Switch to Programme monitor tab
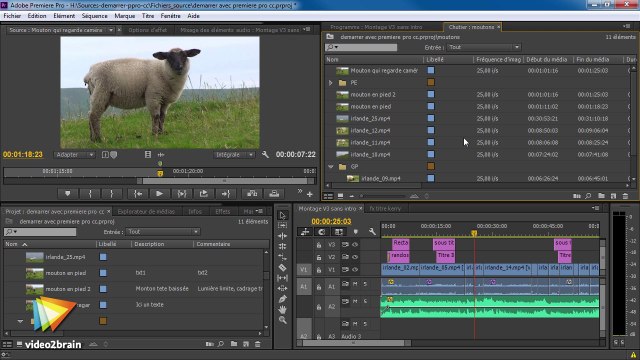 (x=376, y=27)
